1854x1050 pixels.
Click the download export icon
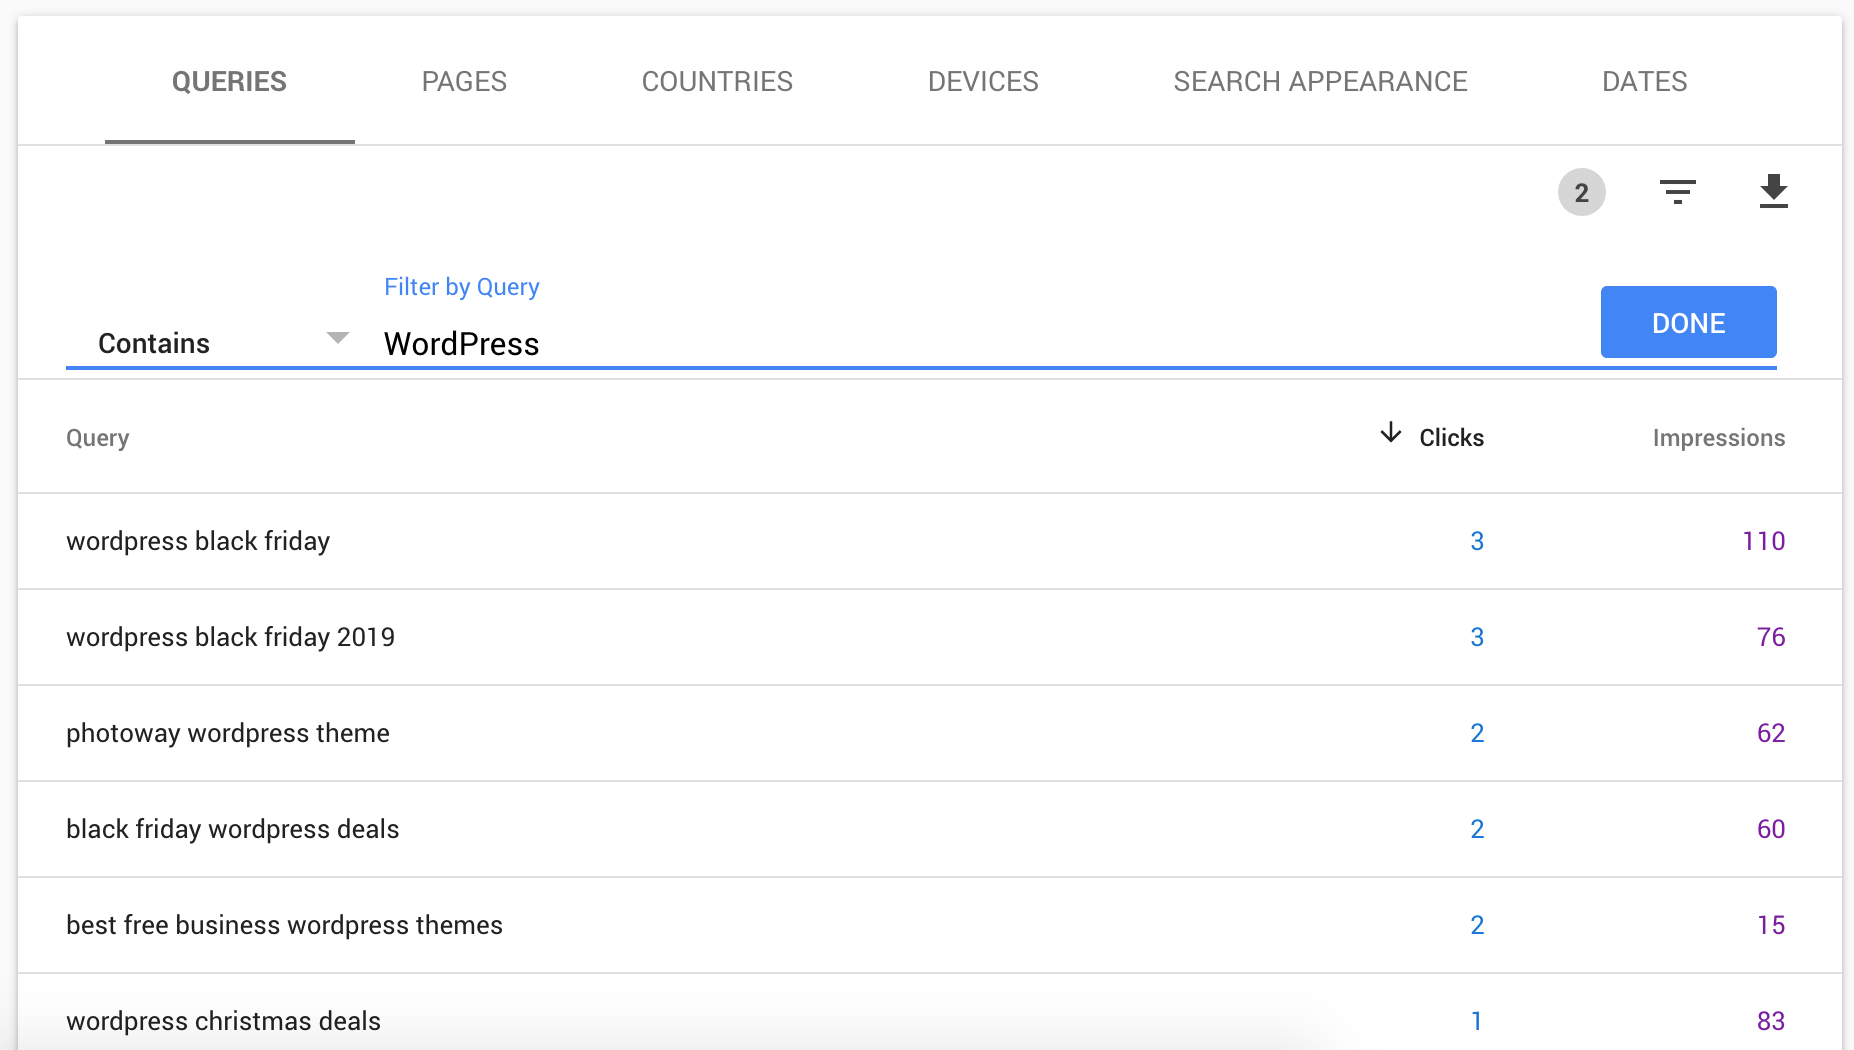pyautogui.click(x=1773, y=191)
